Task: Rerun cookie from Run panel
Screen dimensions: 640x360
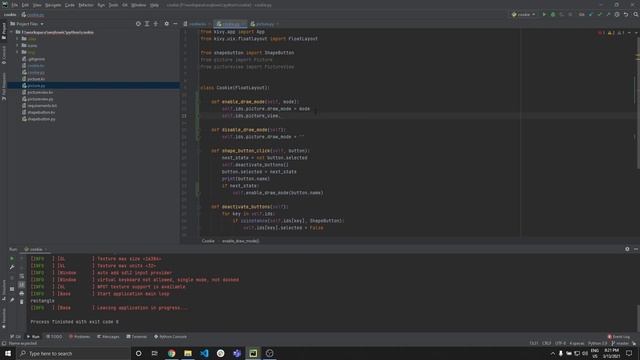Action: [x=12, y=258]
